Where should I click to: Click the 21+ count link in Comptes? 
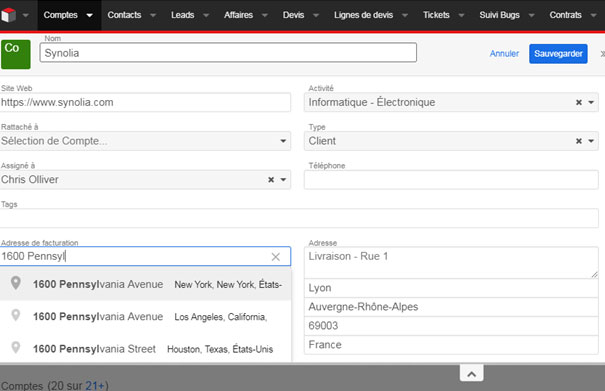[x=95, y=385]
